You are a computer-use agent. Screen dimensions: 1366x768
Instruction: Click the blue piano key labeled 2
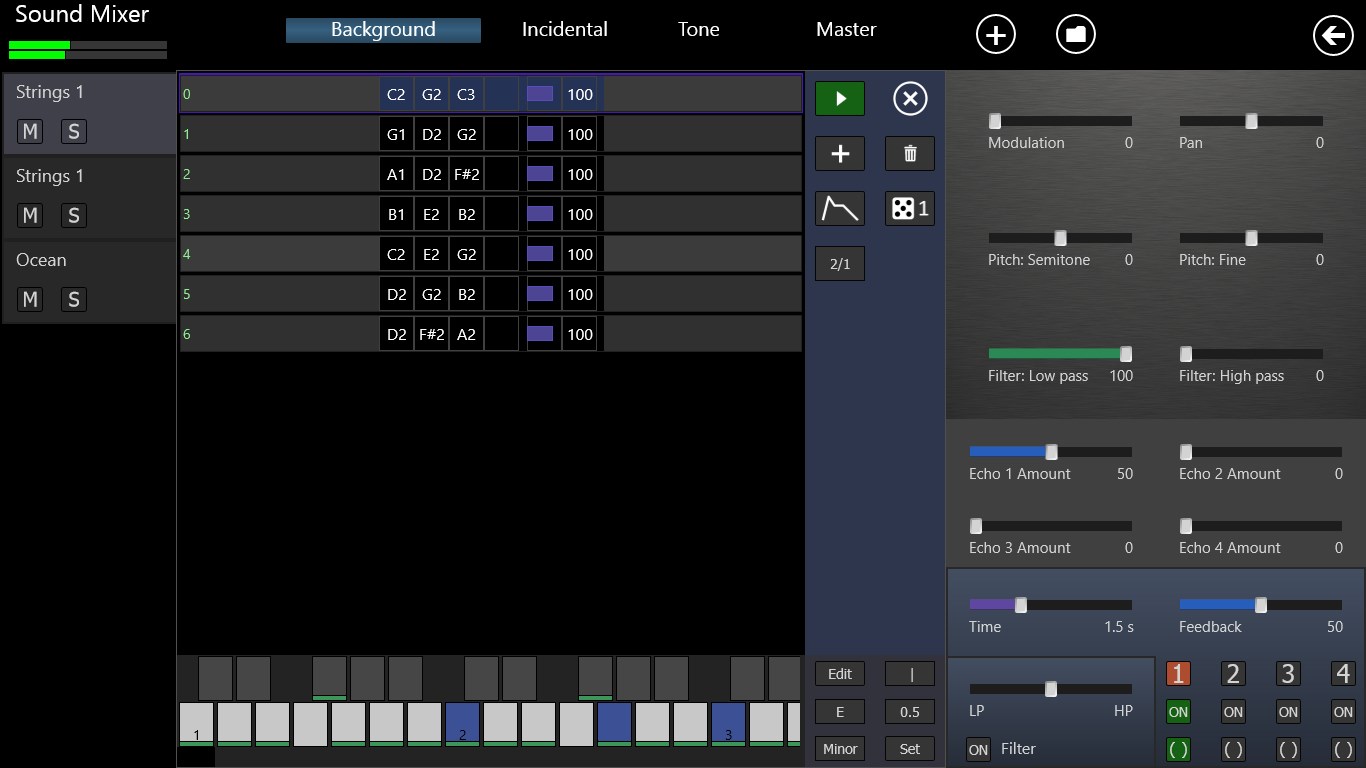(461, 725)
